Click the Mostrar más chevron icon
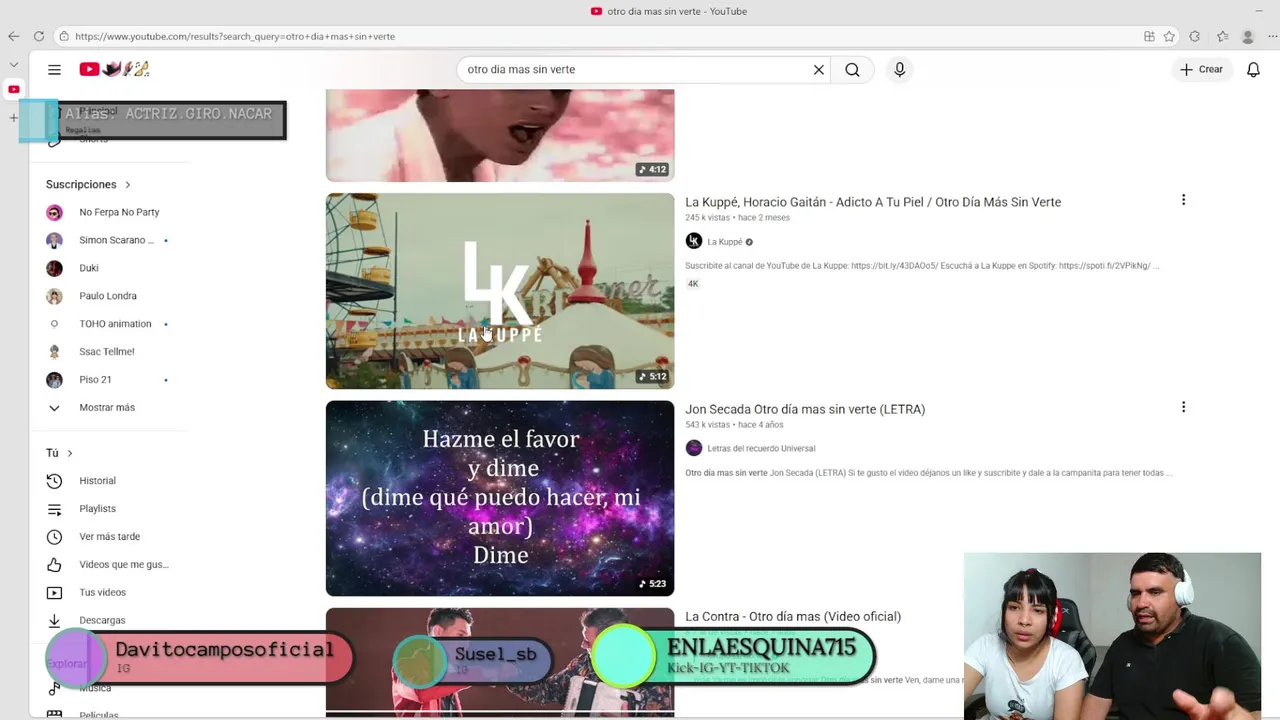This screenshot has width=1280, height=720. click(x=54, y=408)
